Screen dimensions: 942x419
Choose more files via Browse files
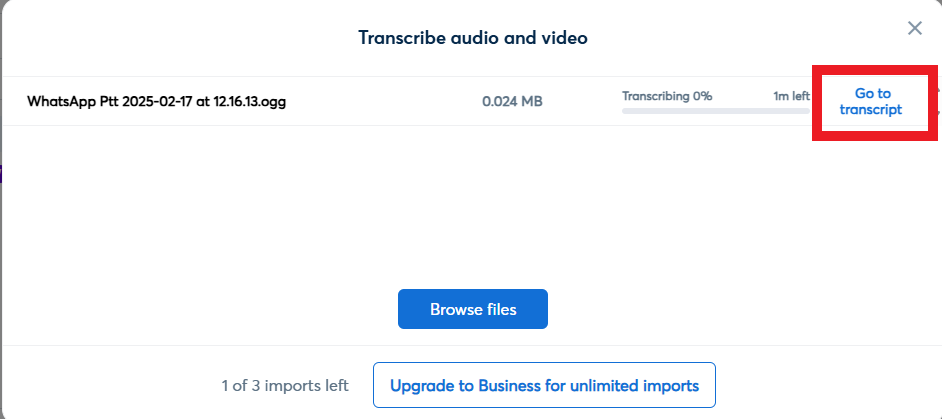point(473,309)
